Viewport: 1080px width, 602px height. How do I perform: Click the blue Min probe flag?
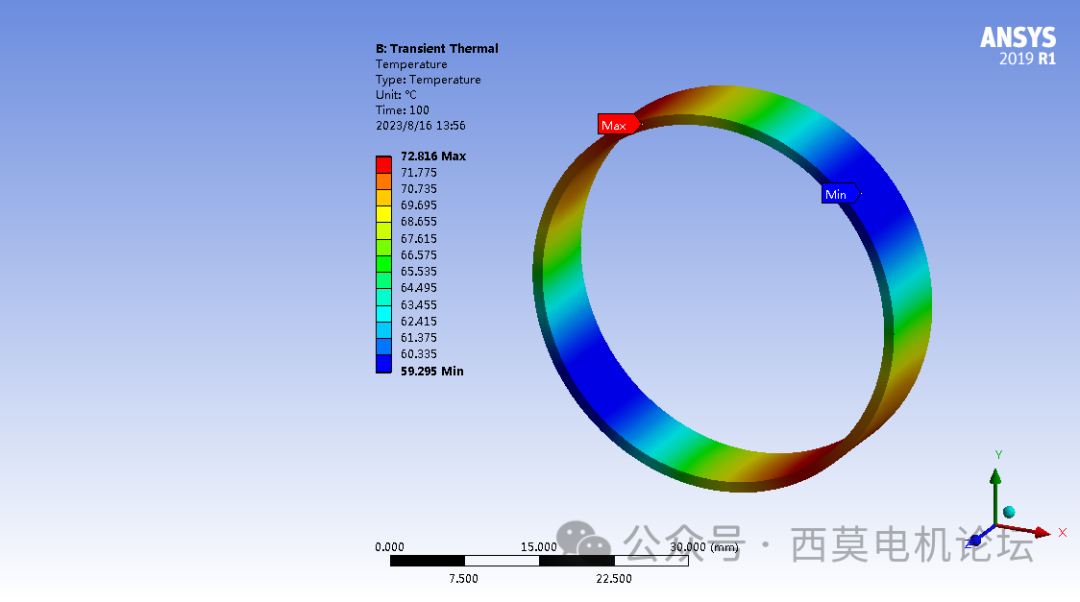pyautogui.click(x=839, y=193)
